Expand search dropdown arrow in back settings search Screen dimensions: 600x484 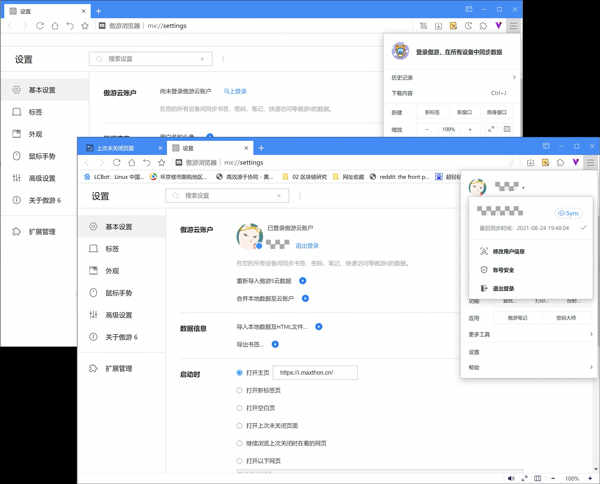202,59
